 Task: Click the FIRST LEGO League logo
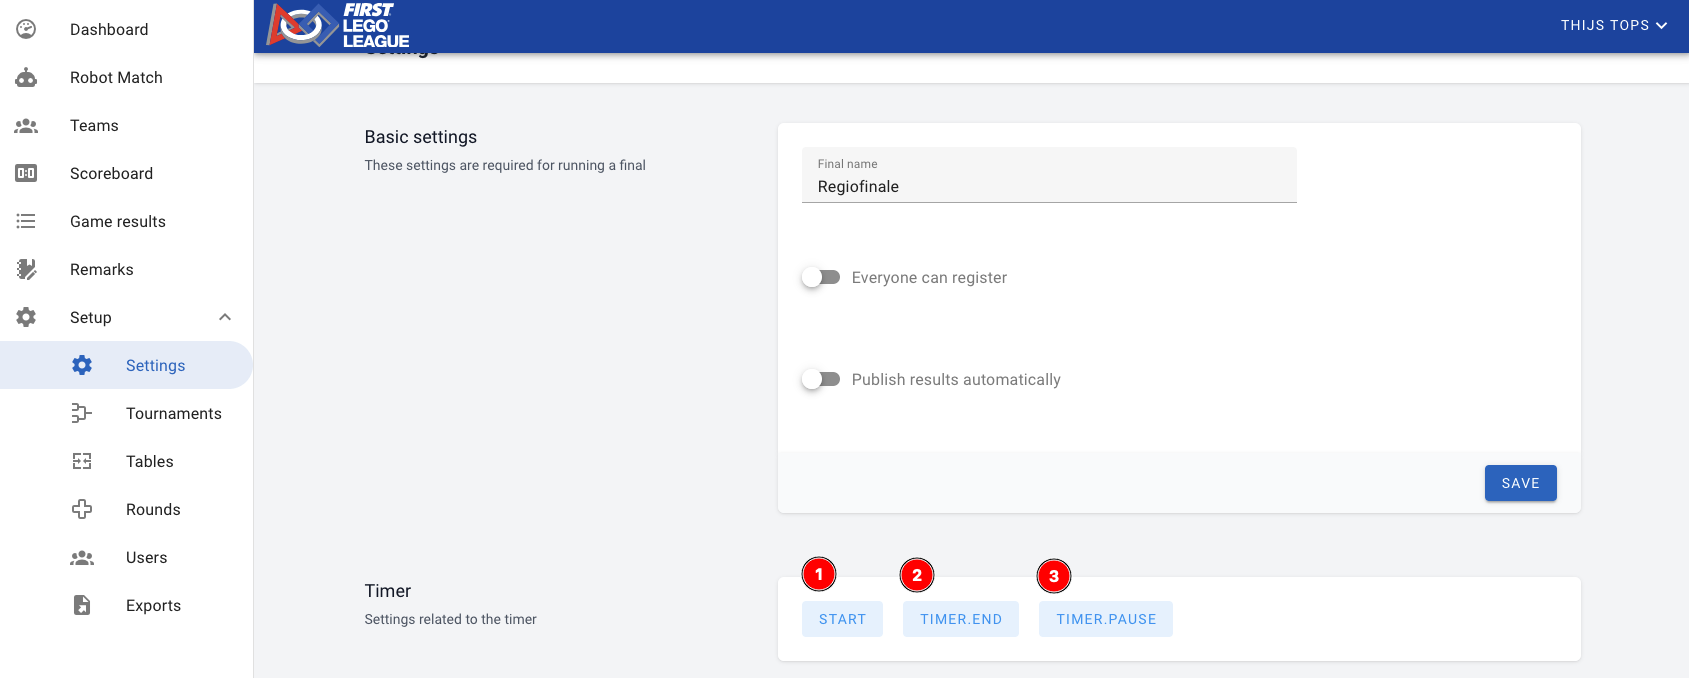(x=338, y=26)
